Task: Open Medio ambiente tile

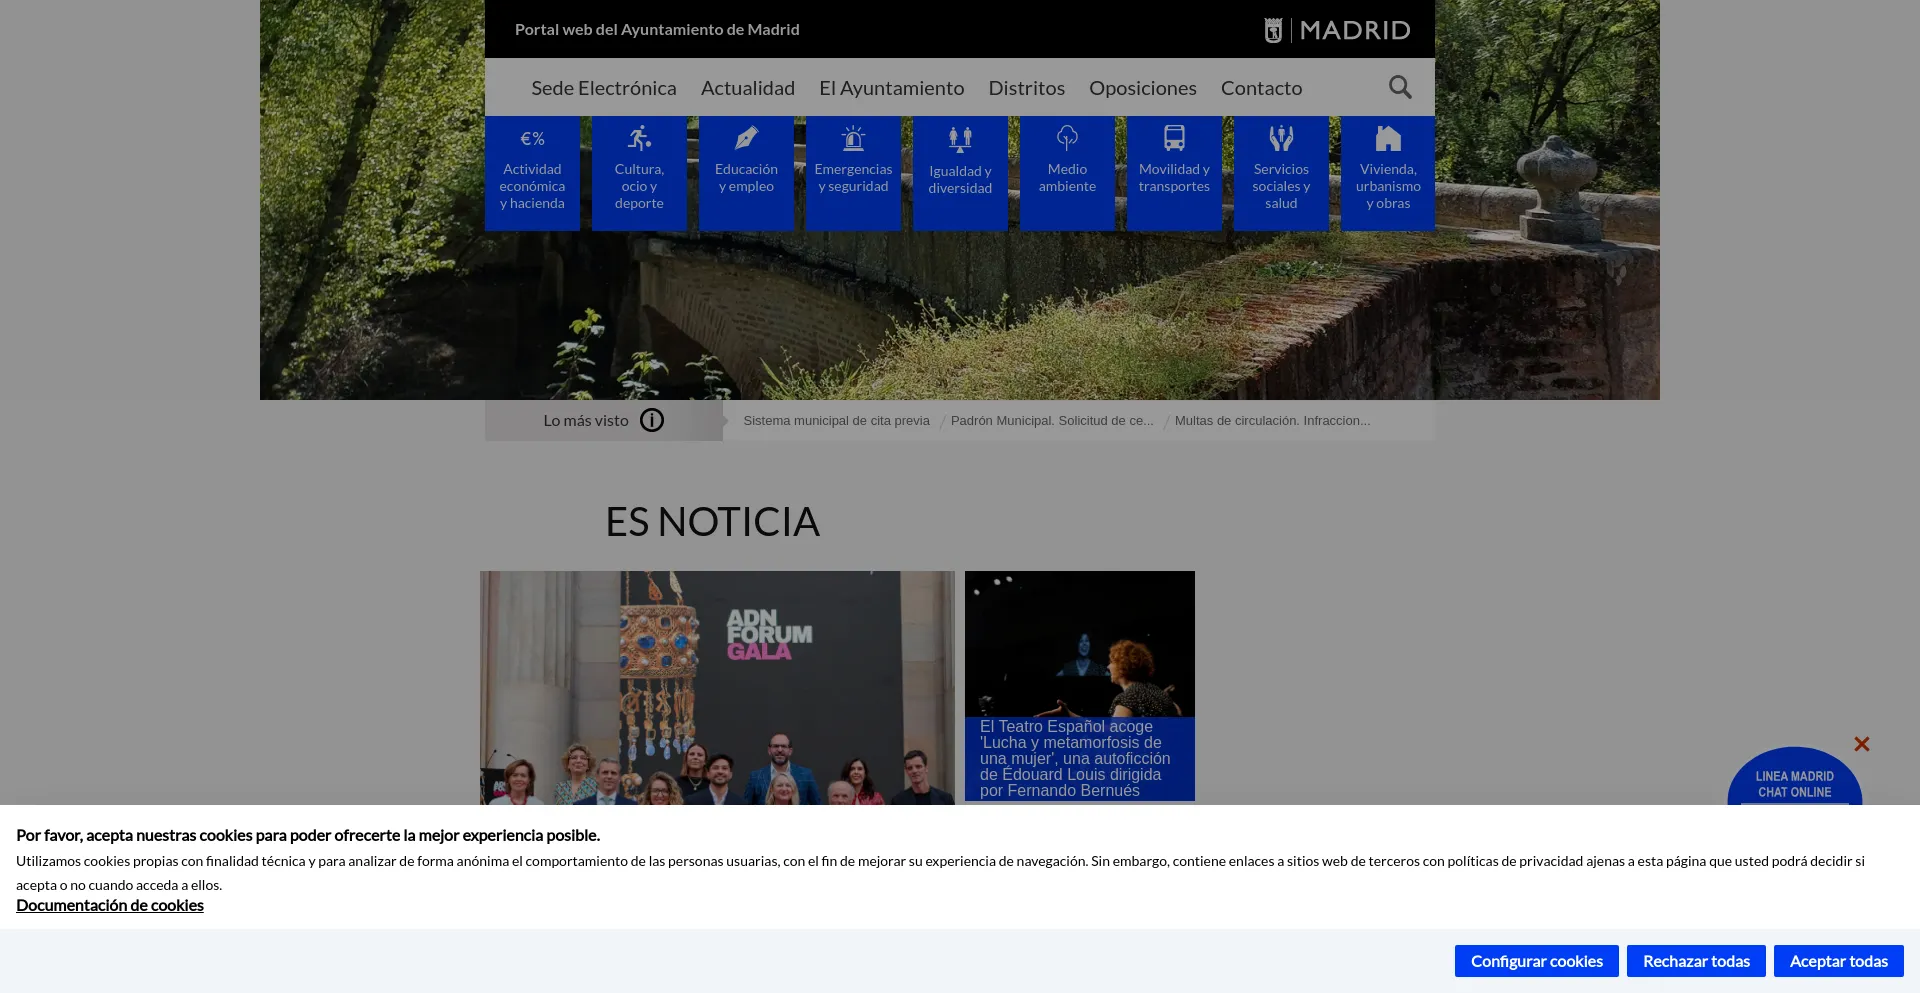Action: click(1067, 173)
